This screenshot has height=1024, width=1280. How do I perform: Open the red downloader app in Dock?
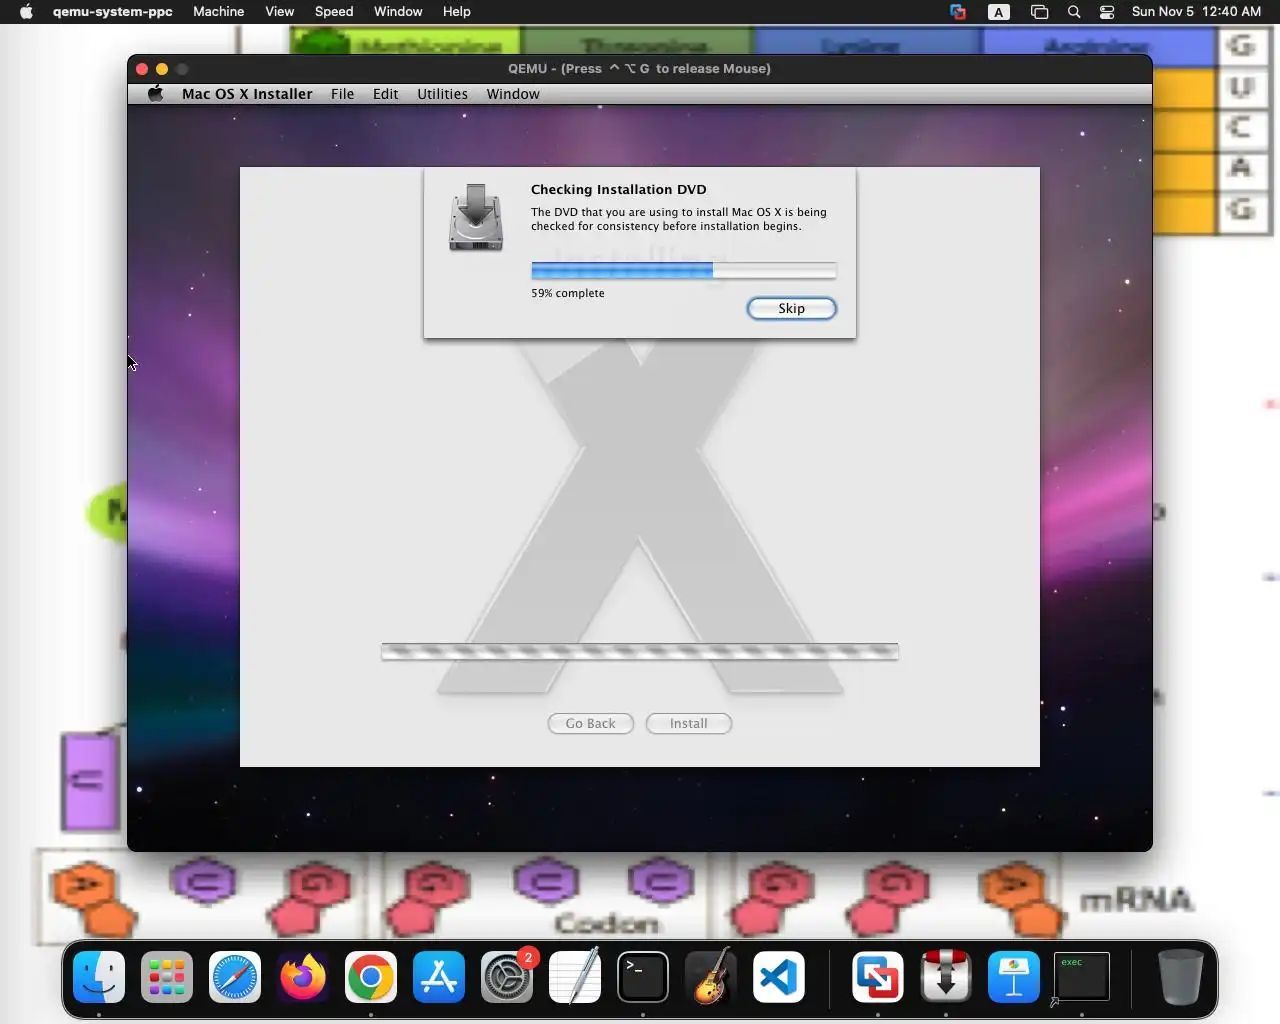(x=946, y=976)
